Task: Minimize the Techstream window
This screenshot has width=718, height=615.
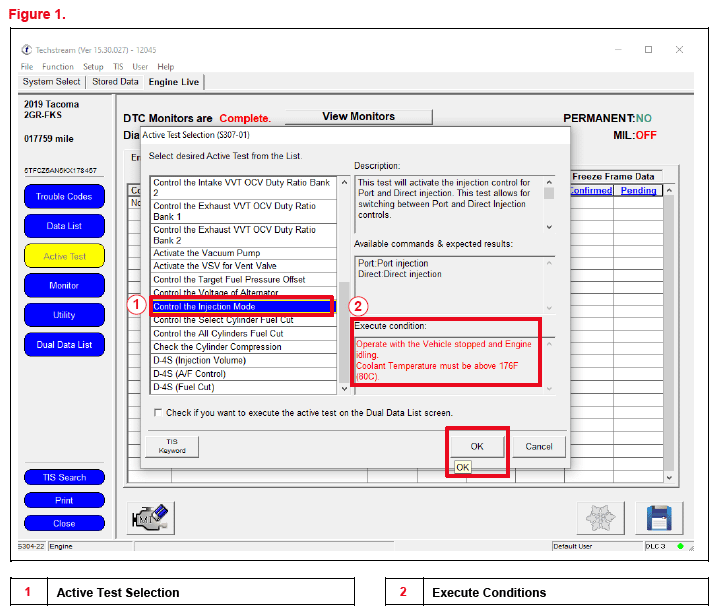Action: (x=618, y=49)
